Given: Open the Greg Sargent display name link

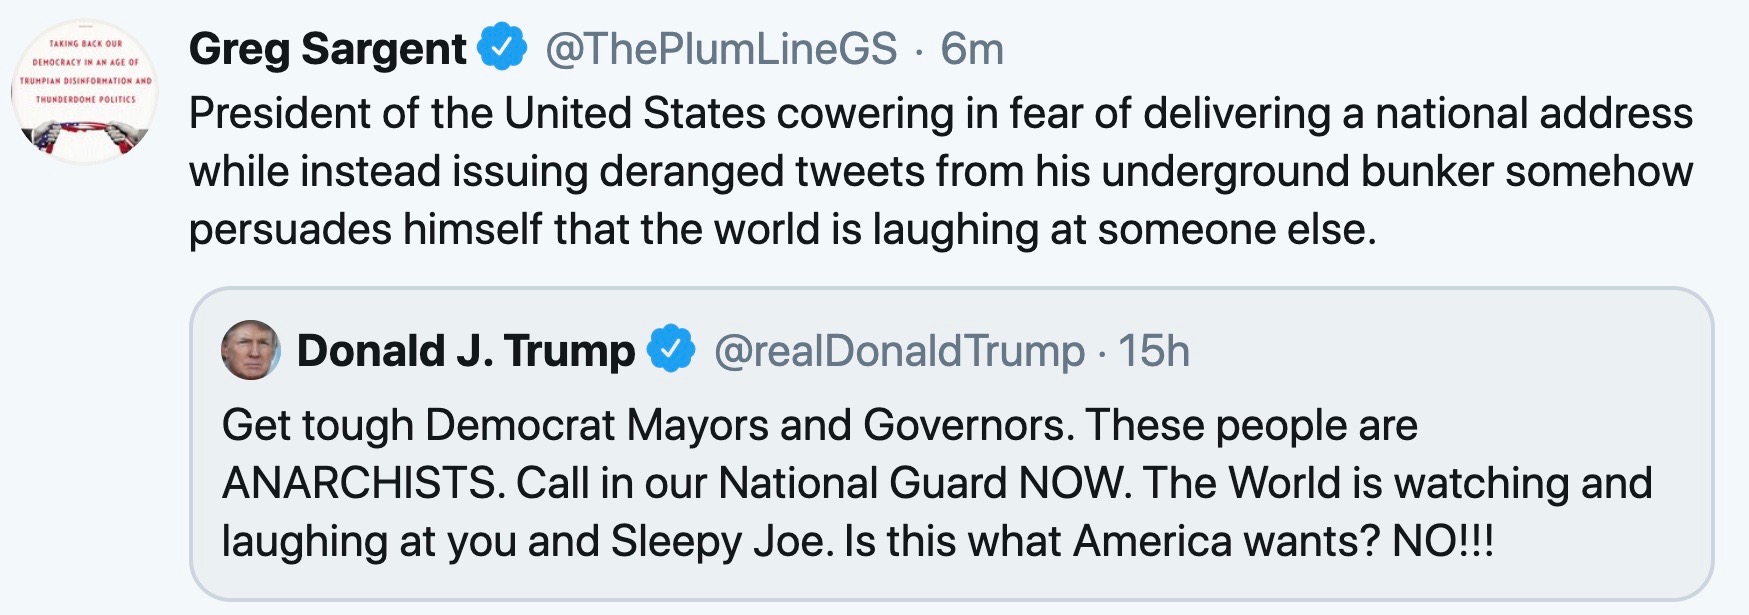Looking at the screenshot, I should 327,49.
